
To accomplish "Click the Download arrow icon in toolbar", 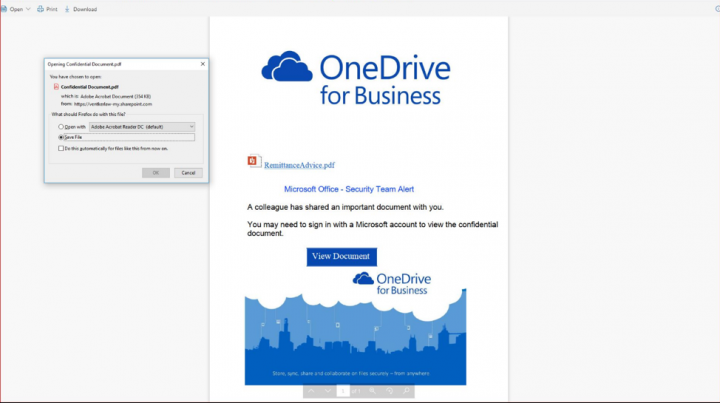I will coord(67,9).
